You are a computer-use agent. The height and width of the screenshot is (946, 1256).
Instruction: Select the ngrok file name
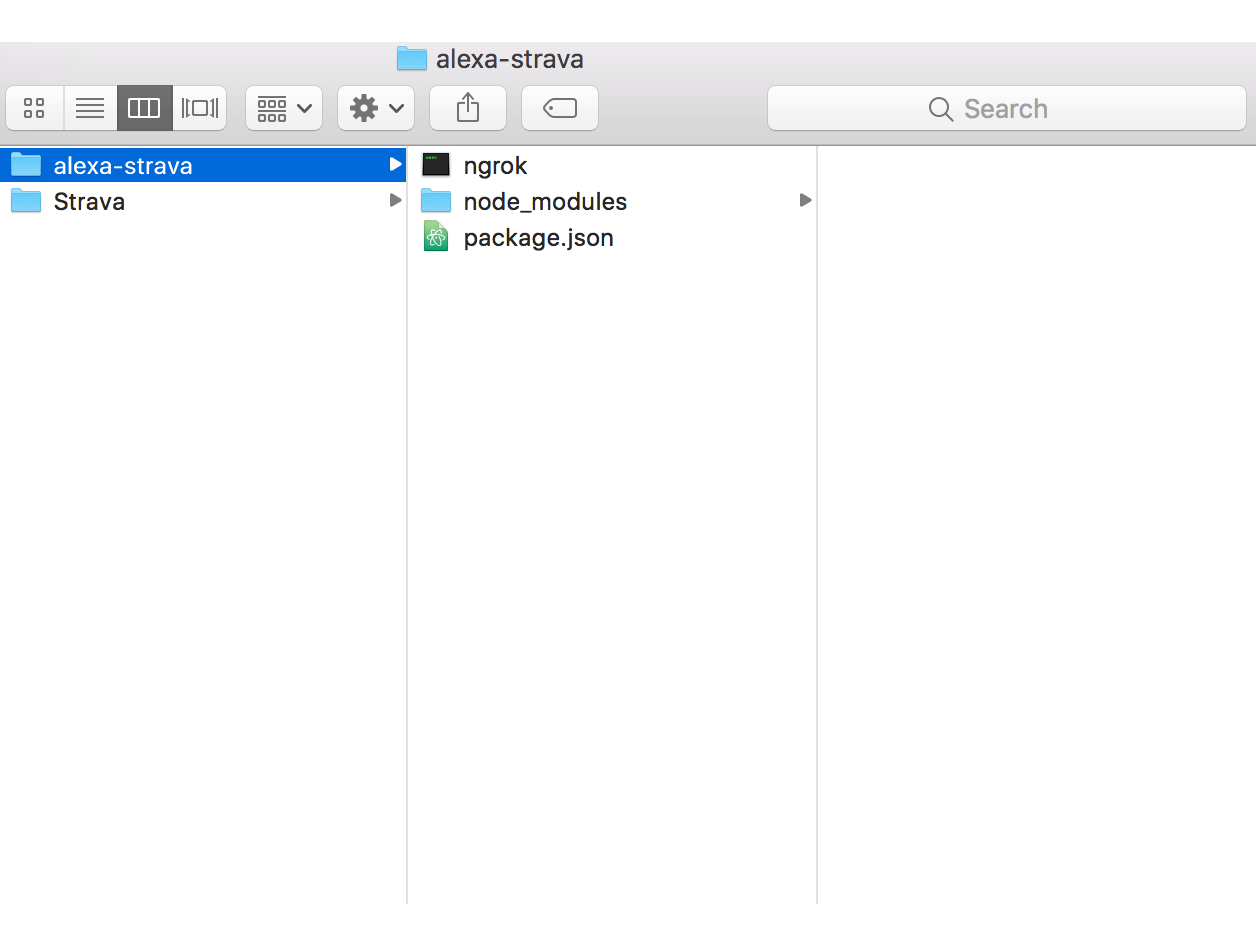[x=495, y=166]
